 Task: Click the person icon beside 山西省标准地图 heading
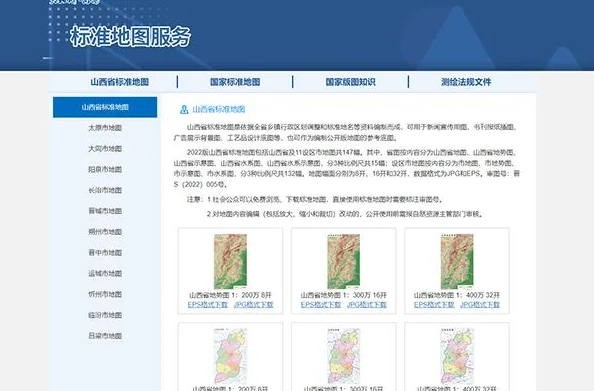[184, 110]
